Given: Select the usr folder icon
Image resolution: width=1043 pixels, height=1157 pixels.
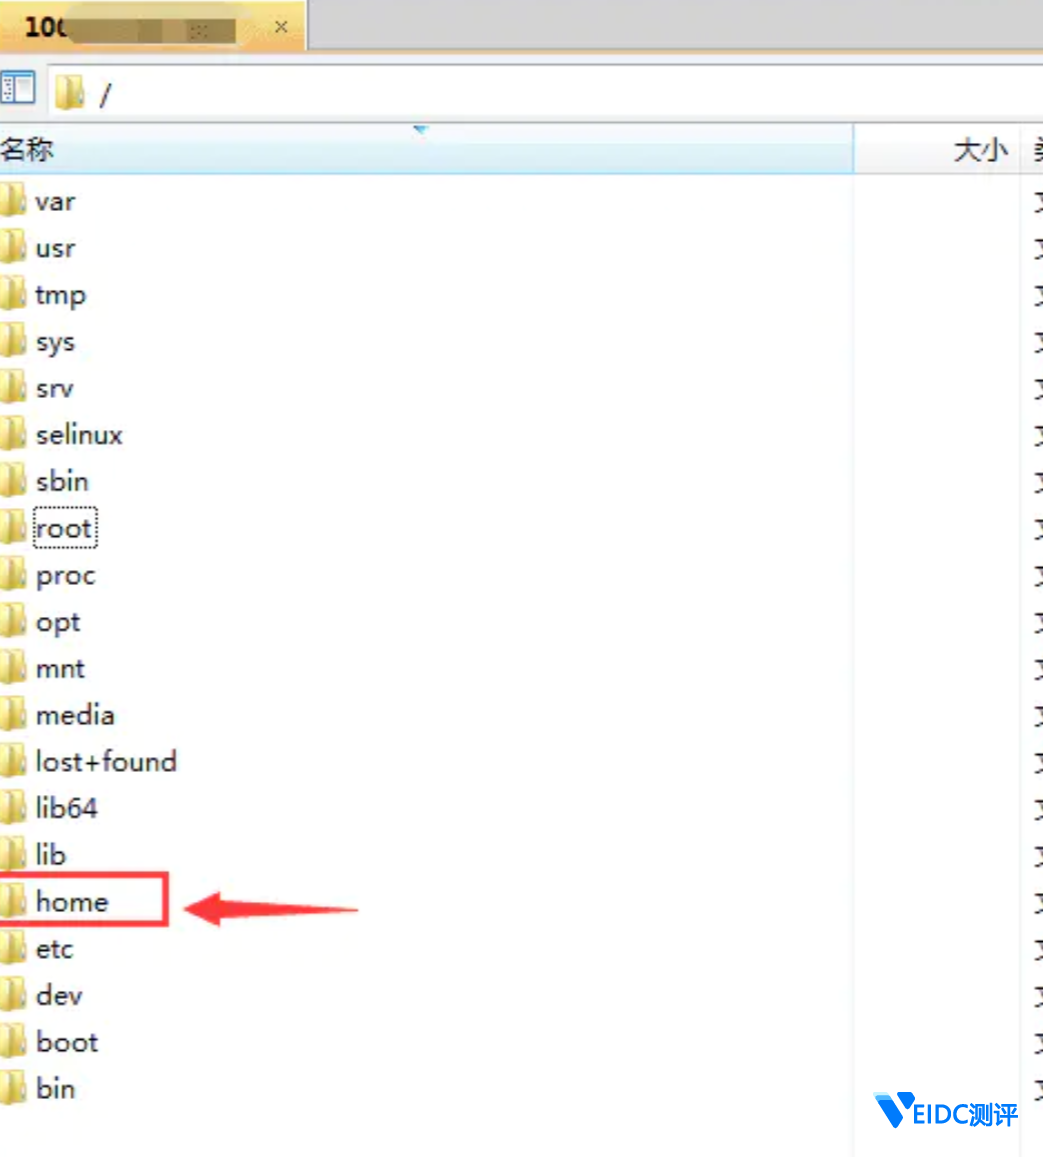Looking at the screenshot, I should (x=13, y=248).
